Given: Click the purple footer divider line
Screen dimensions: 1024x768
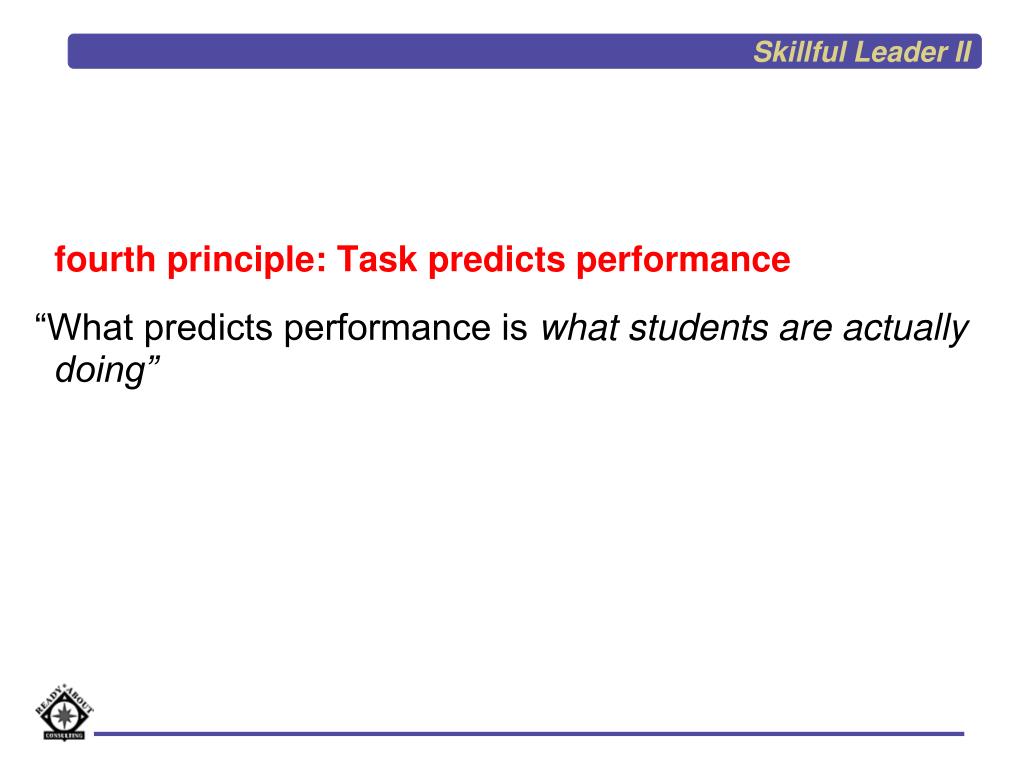Looking at the screenshot, I should pos(529,734).
